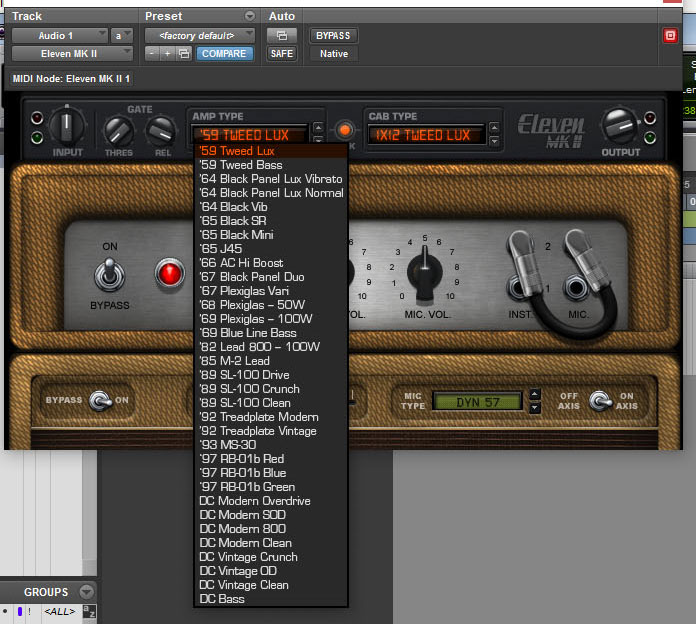This screenshot has width=696, height=624.
Task: Click the MIC. VOL. knob
Action: coord(425,275)
